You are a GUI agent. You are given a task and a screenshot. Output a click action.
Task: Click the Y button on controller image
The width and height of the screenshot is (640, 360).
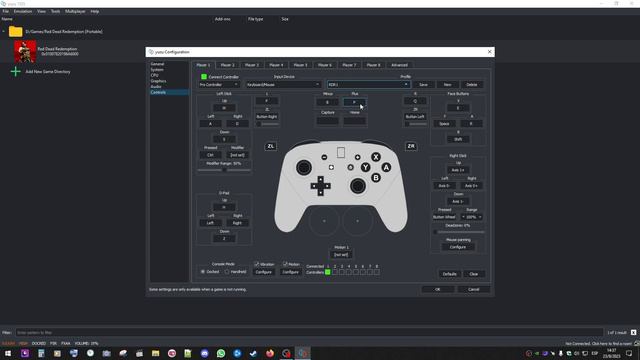[365, 167]
